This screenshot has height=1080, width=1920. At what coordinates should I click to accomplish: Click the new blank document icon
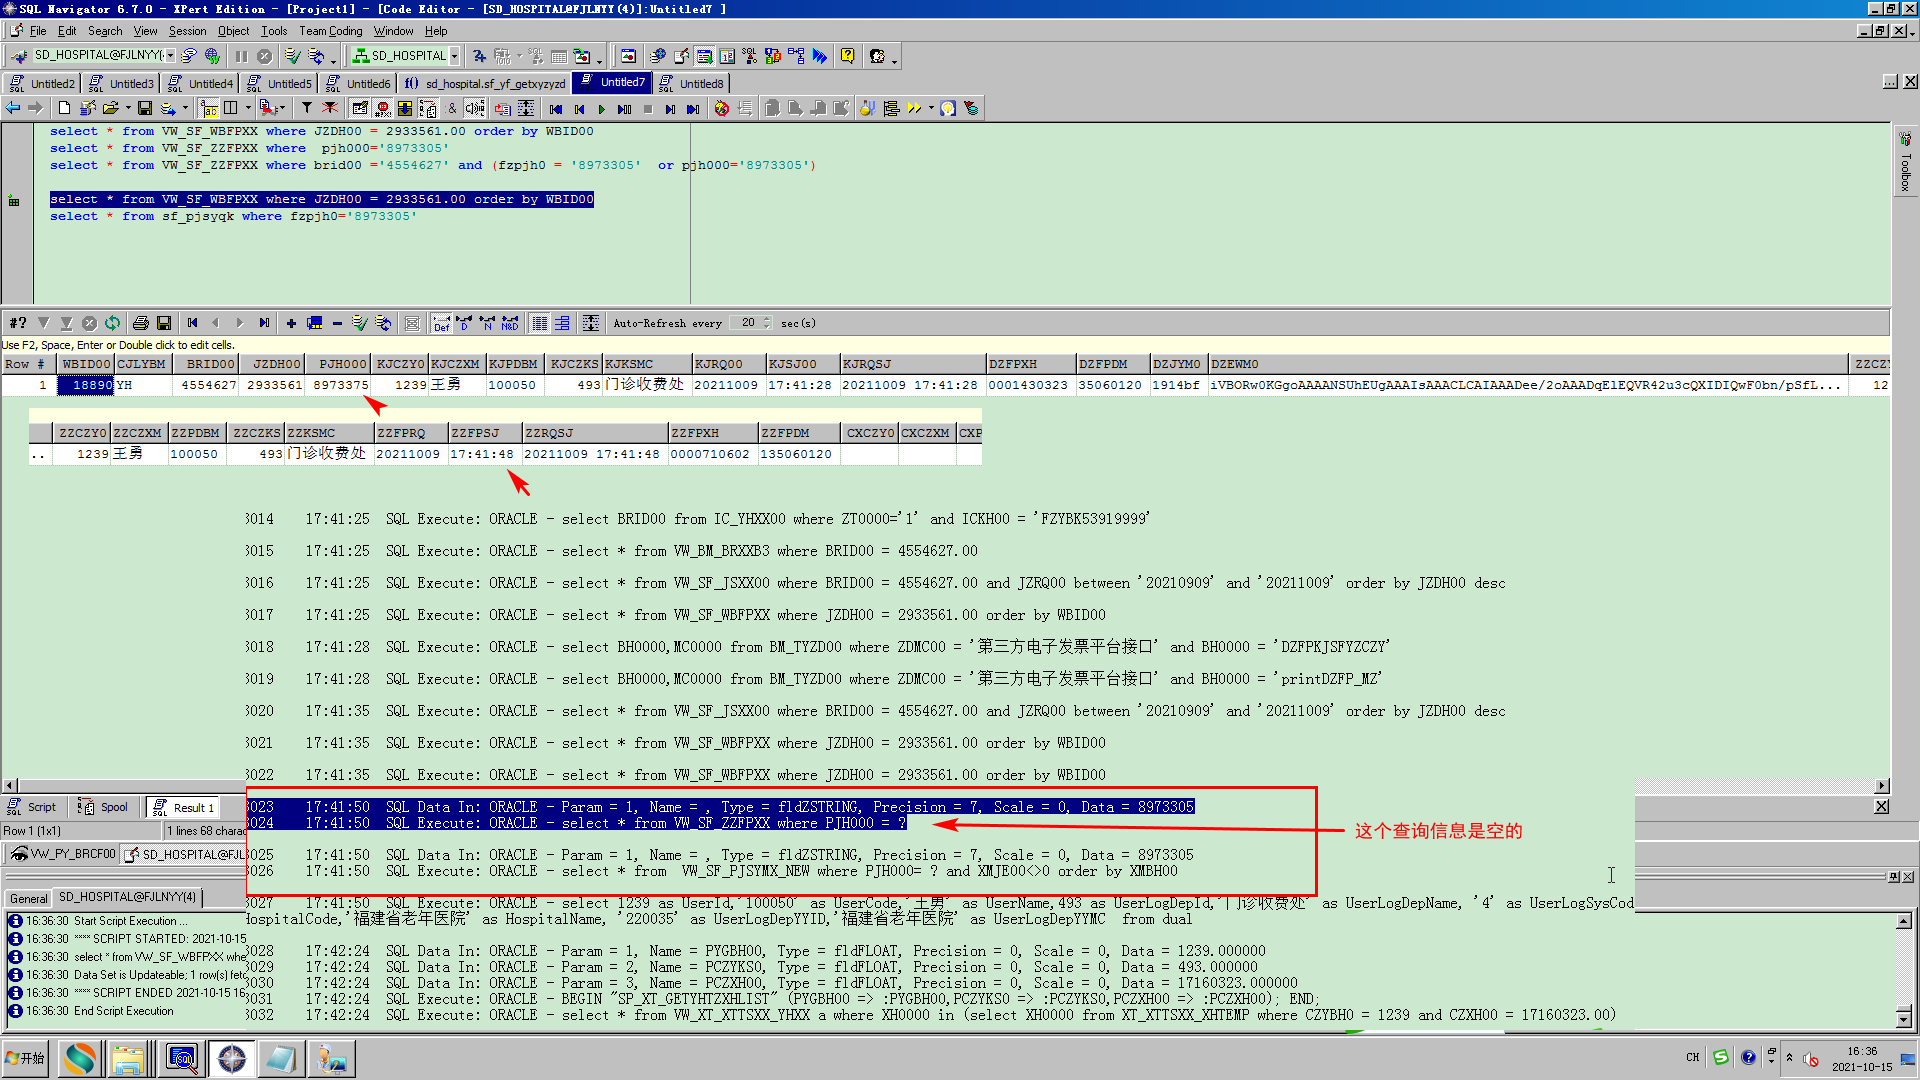tap(64, 108)
